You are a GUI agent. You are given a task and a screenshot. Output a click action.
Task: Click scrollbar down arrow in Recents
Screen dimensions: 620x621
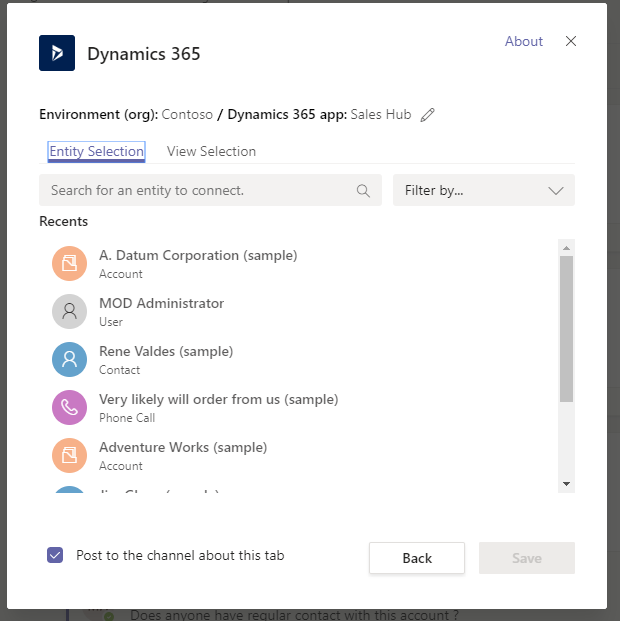click(x=566, y=484)
